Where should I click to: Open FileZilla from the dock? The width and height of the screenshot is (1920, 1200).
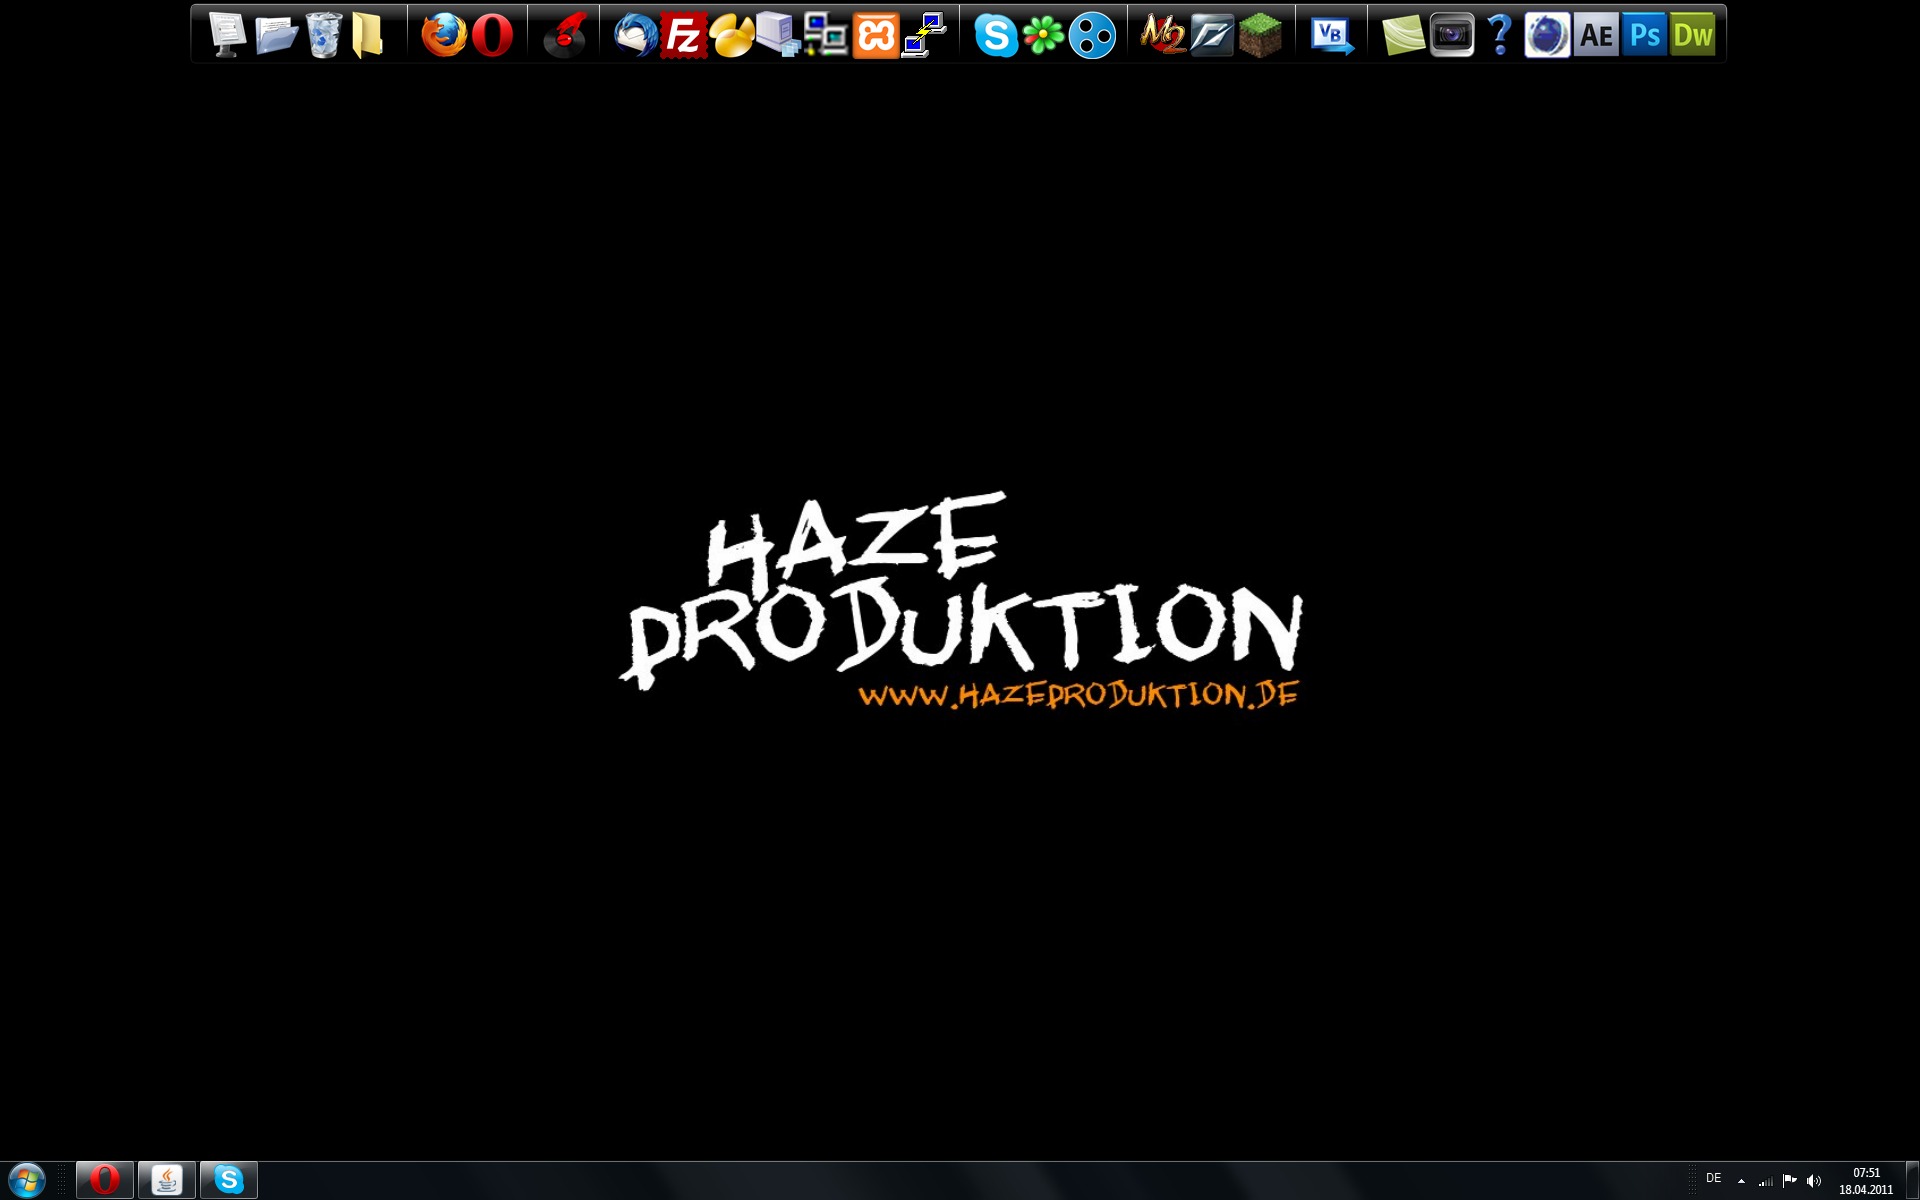pos(683,36)
